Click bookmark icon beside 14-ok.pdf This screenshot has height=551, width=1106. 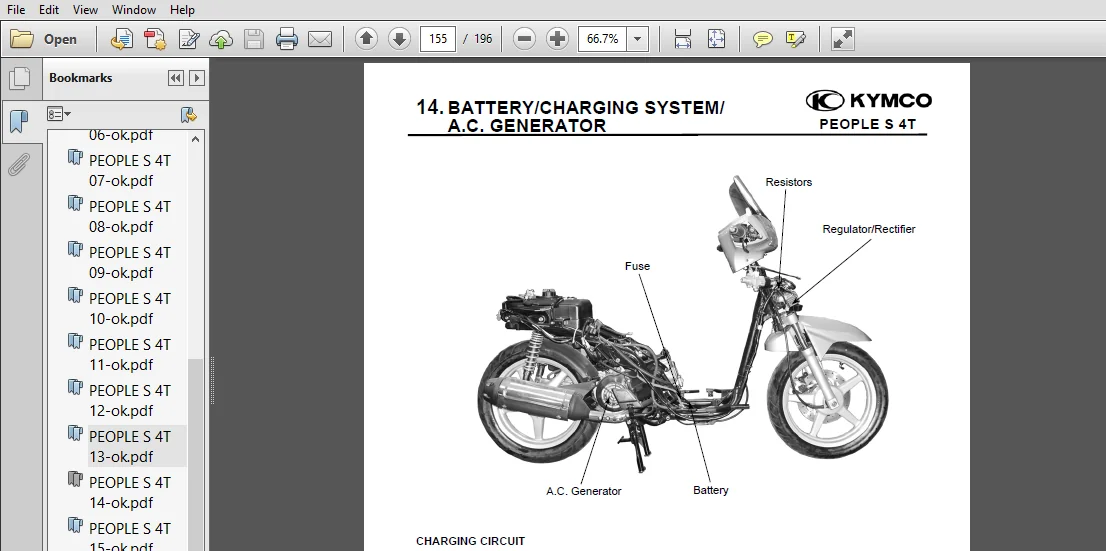pyautogui.click(x=75, y=480)
